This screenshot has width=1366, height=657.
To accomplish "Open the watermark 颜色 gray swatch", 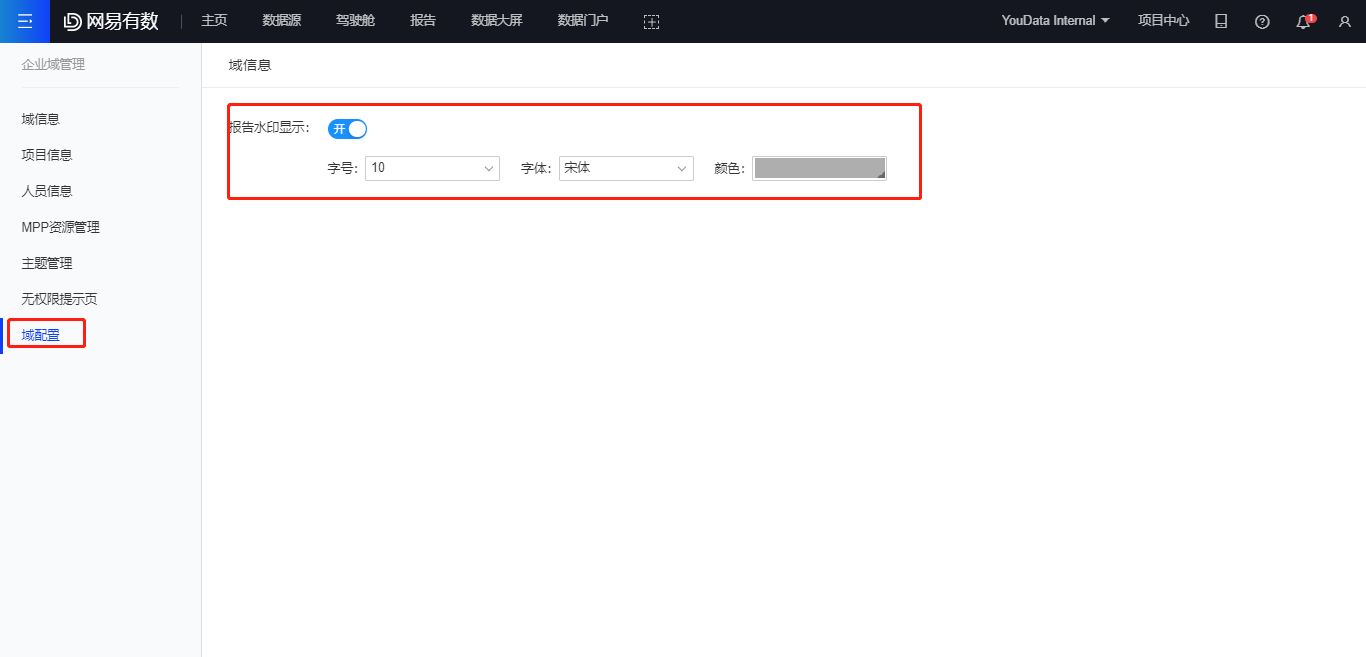I will (x=819, y=168).
